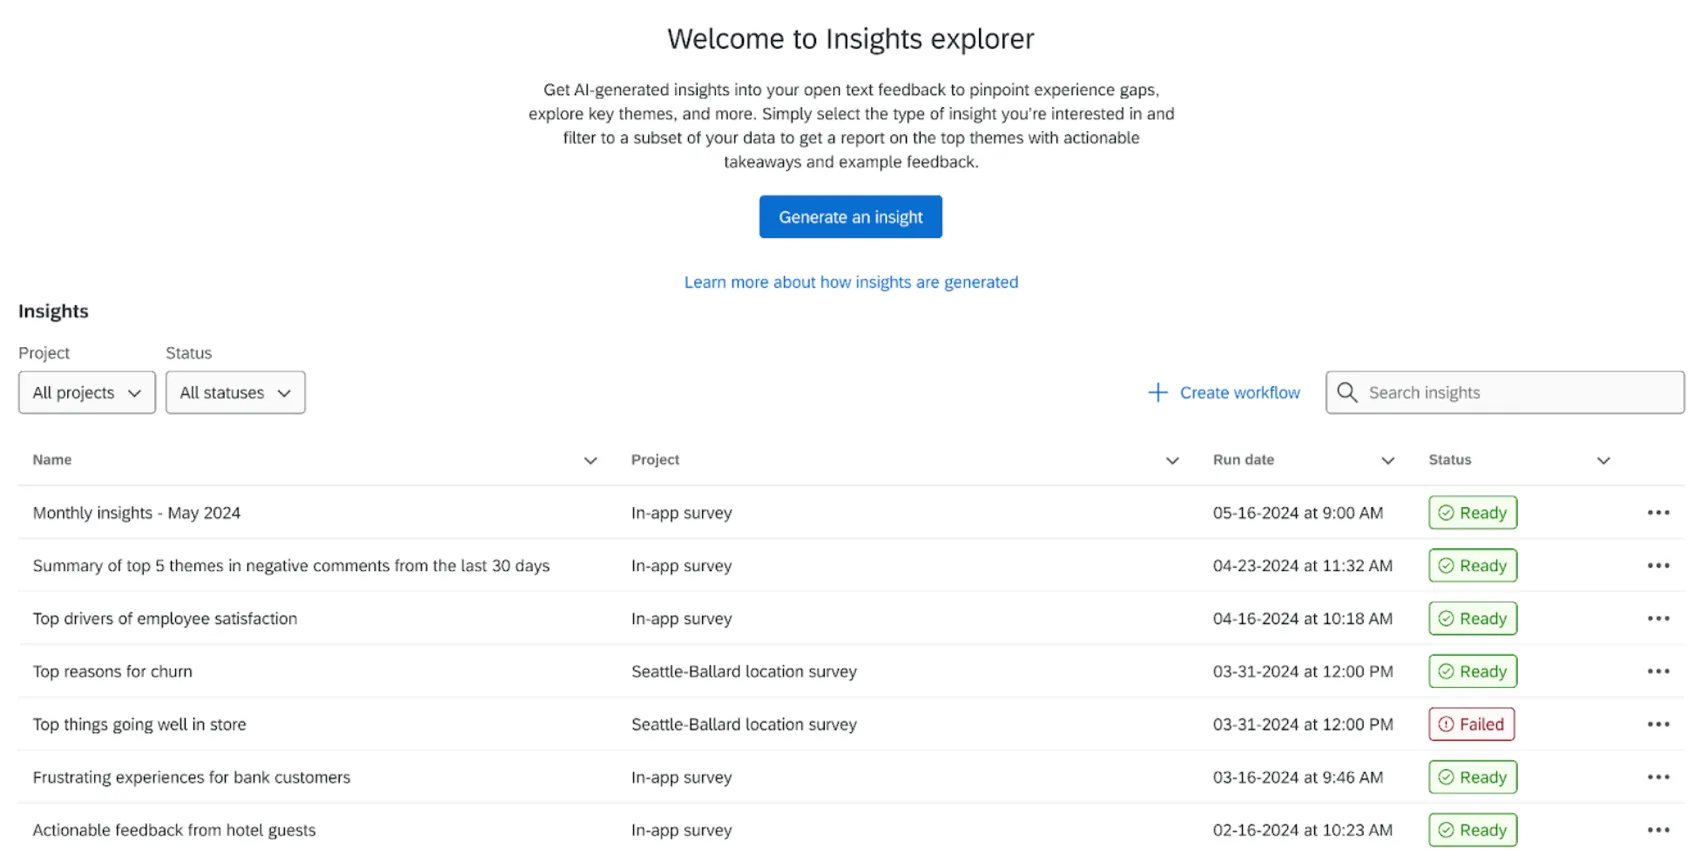Viewport: 1700px width, 850px height.
Task: Expand the Status column header chevron
Action: coord(1603,461)
